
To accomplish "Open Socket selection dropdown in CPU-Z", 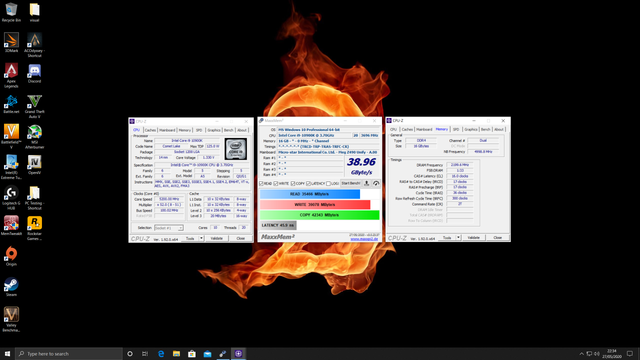I will [169, 228].
